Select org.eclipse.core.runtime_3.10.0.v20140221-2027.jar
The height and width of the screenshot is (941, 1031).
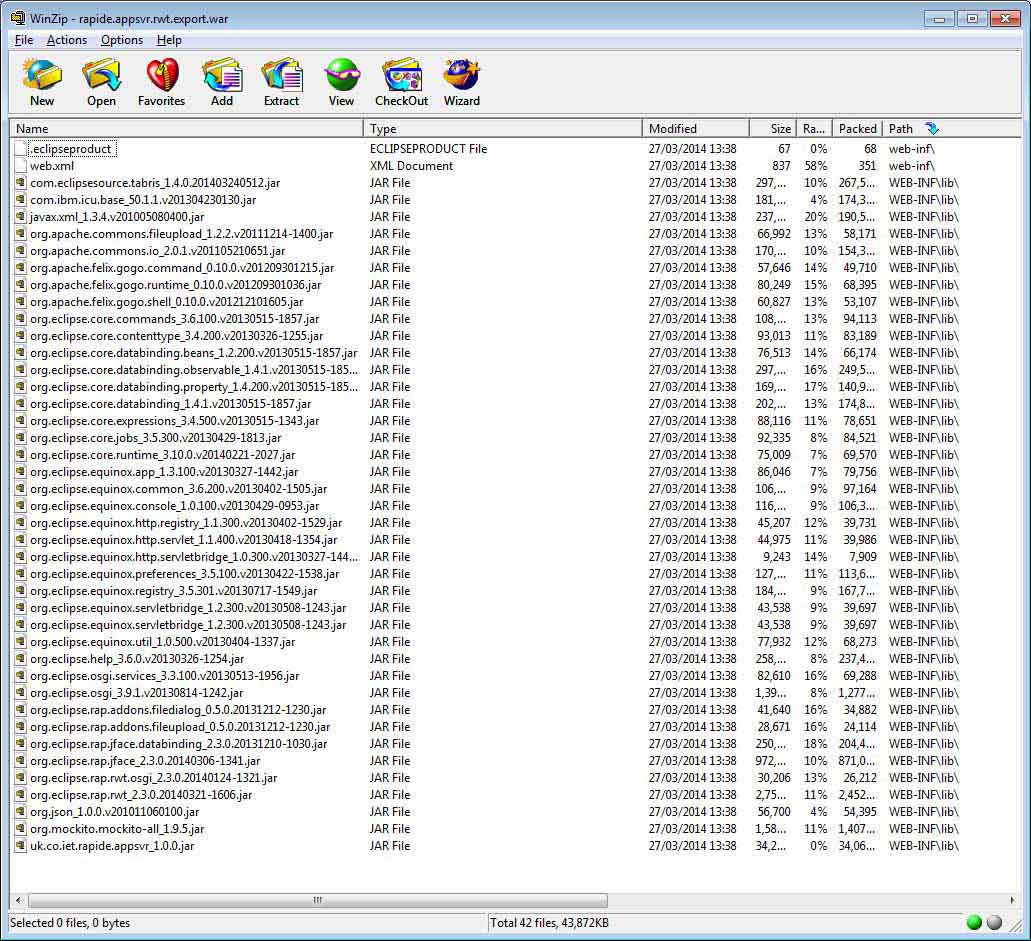(163, 454)
